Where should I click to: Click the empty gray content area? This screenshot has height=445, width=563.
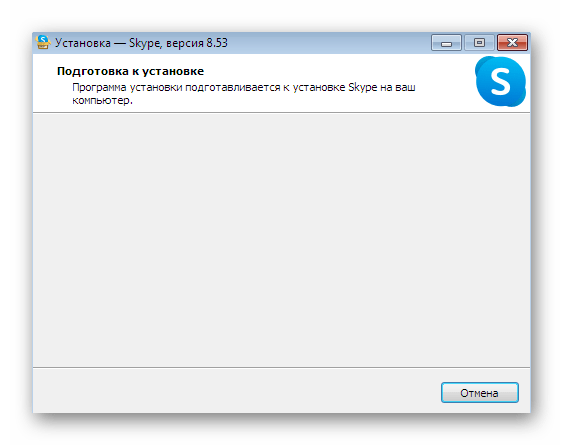coord(282,240)
